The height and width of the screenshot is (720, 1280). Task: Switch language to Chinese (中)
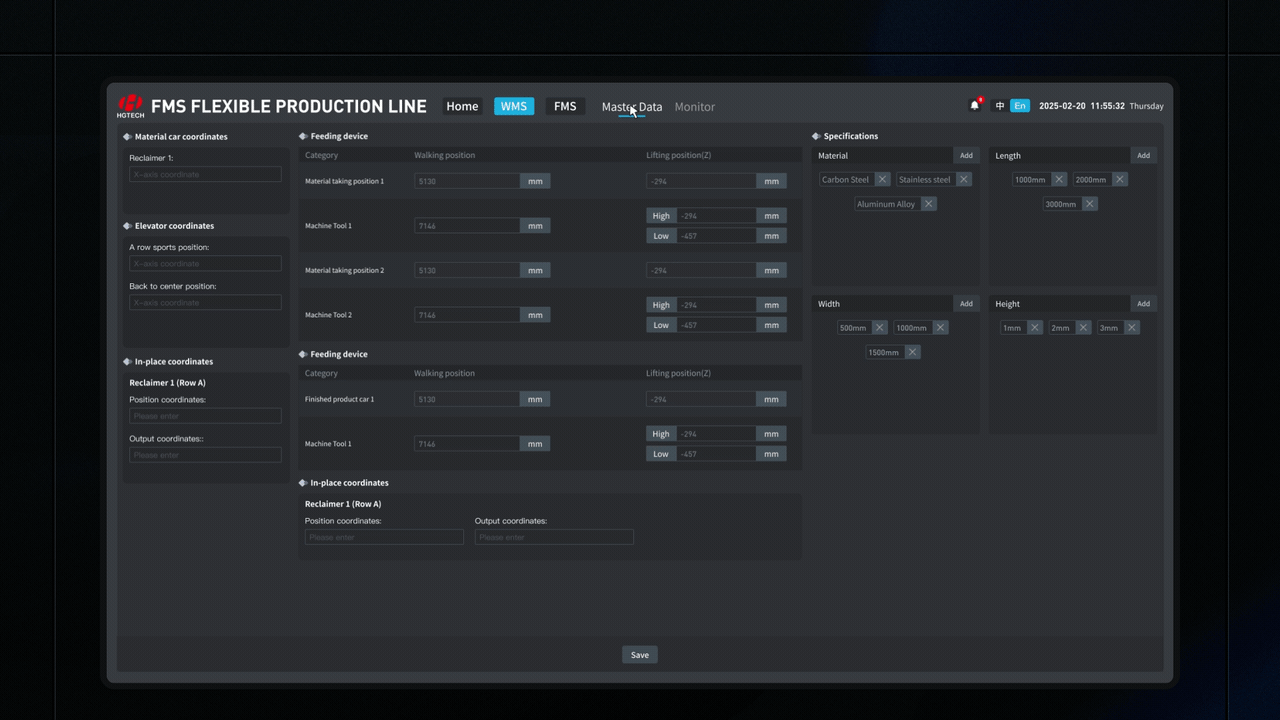(999, 106)
